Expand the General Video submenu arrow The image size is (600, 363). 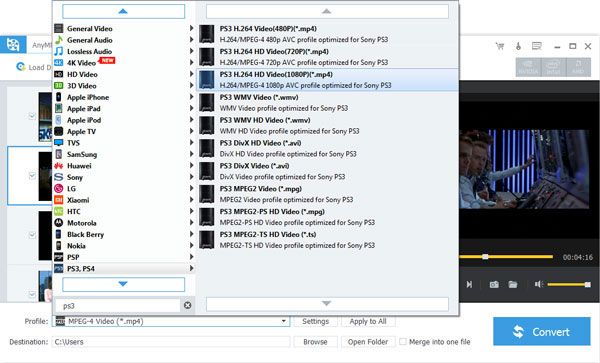(191, 28)
